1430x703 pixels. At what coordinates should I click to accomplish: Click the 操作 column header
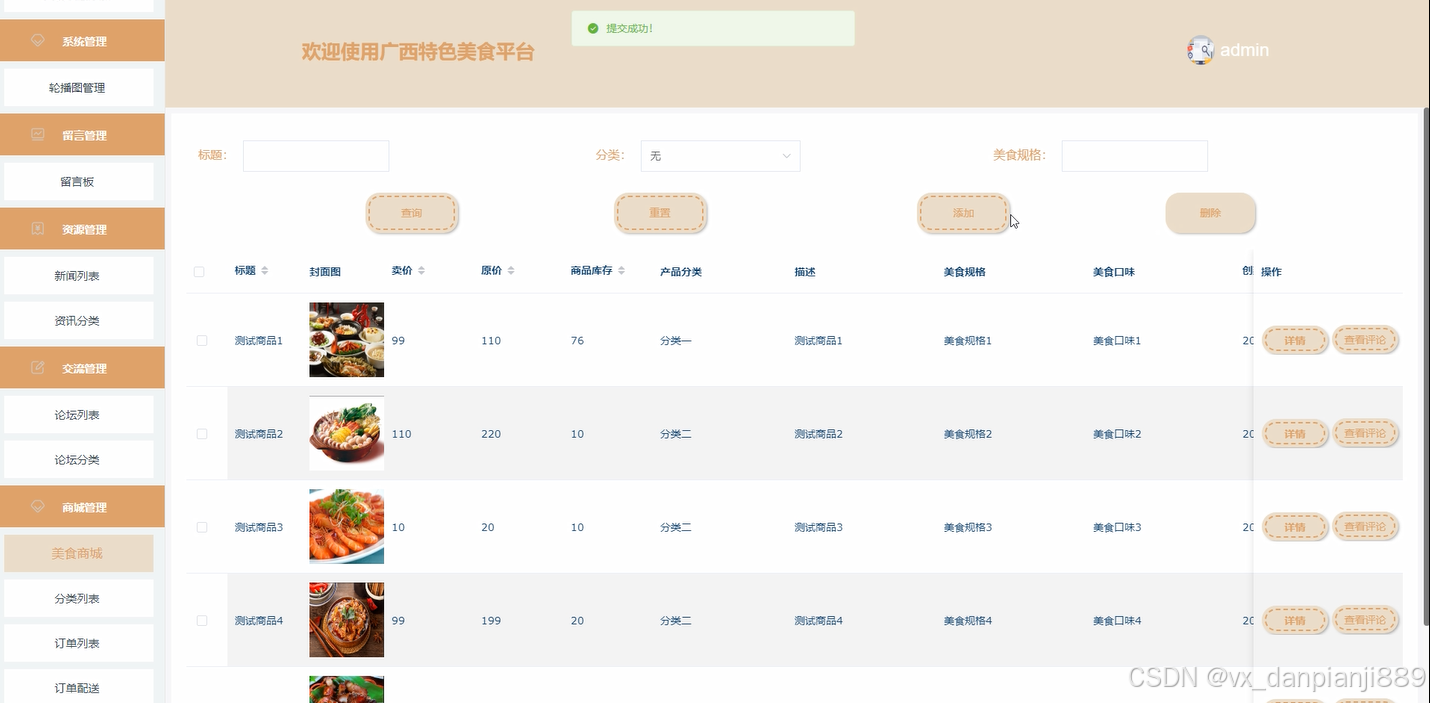1271,272
